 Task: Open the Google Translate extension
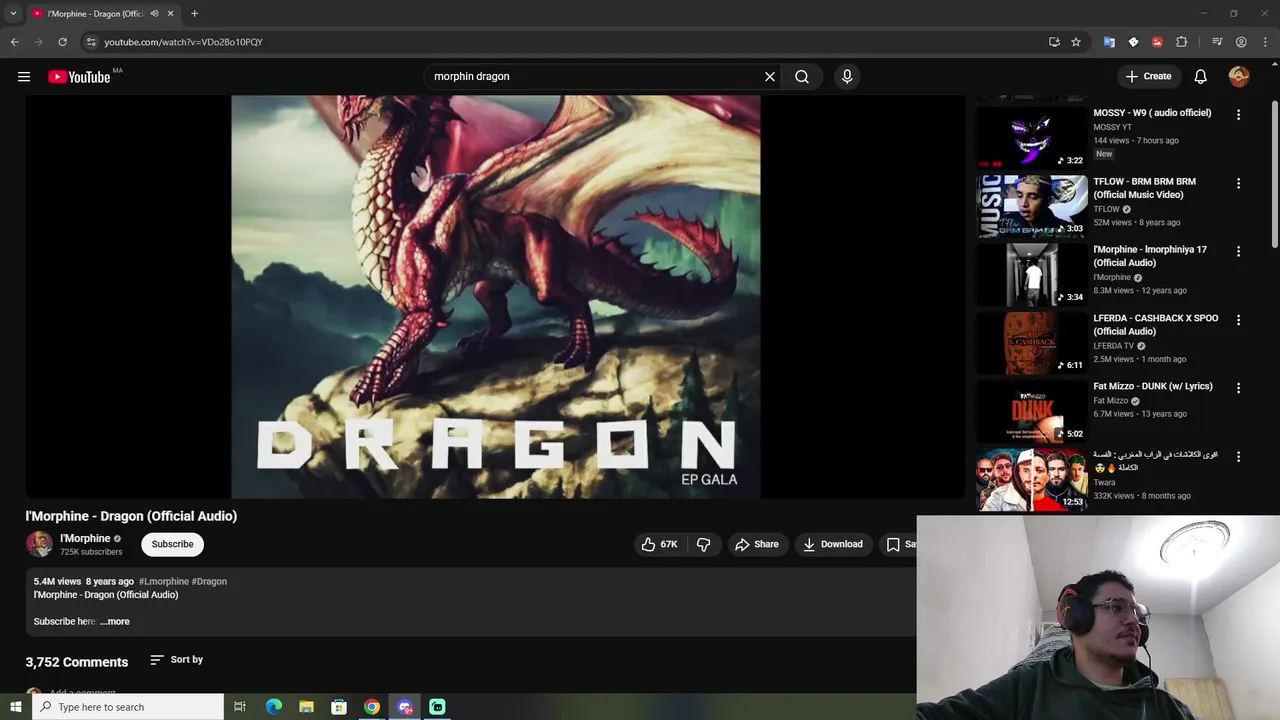pyautogui.click(x=1109, y=42)
